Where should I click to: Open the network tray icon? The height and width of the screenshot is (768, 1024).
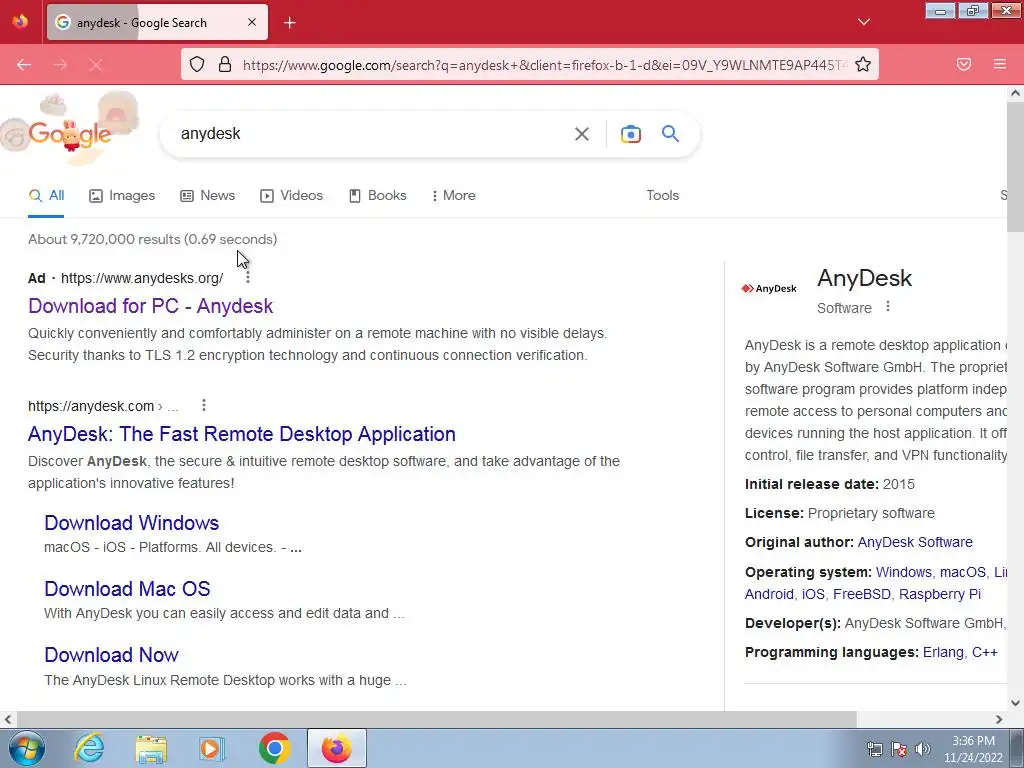click(874, 748)
